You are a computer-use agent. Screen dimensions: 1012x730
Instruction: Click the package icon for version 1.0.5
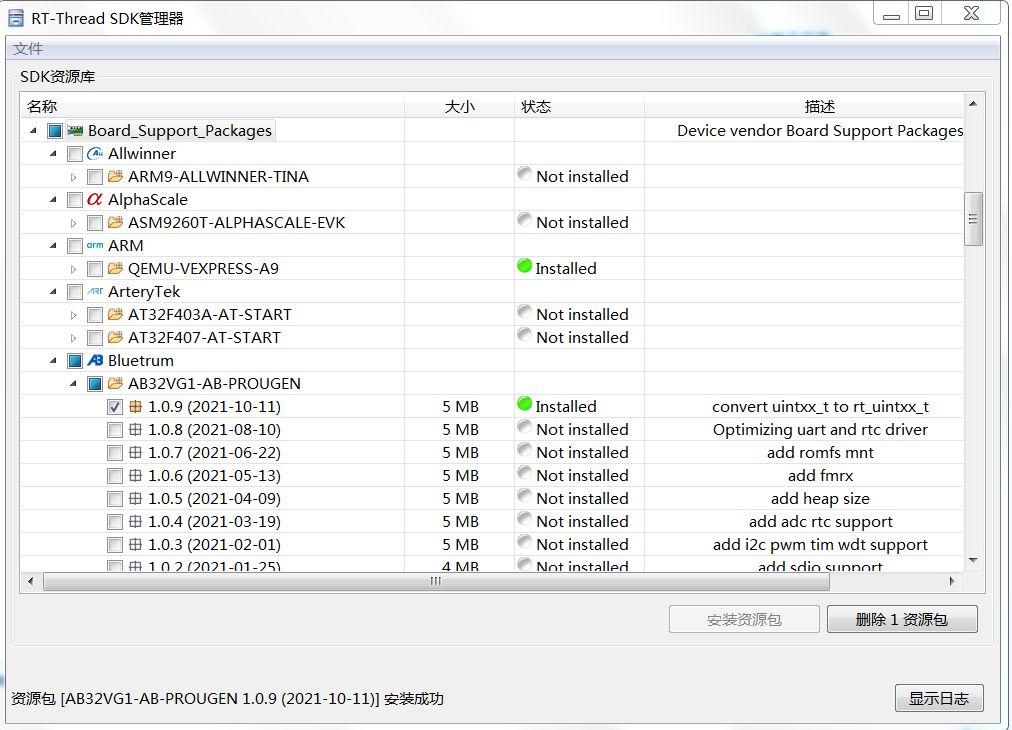(x=136, y=498)
